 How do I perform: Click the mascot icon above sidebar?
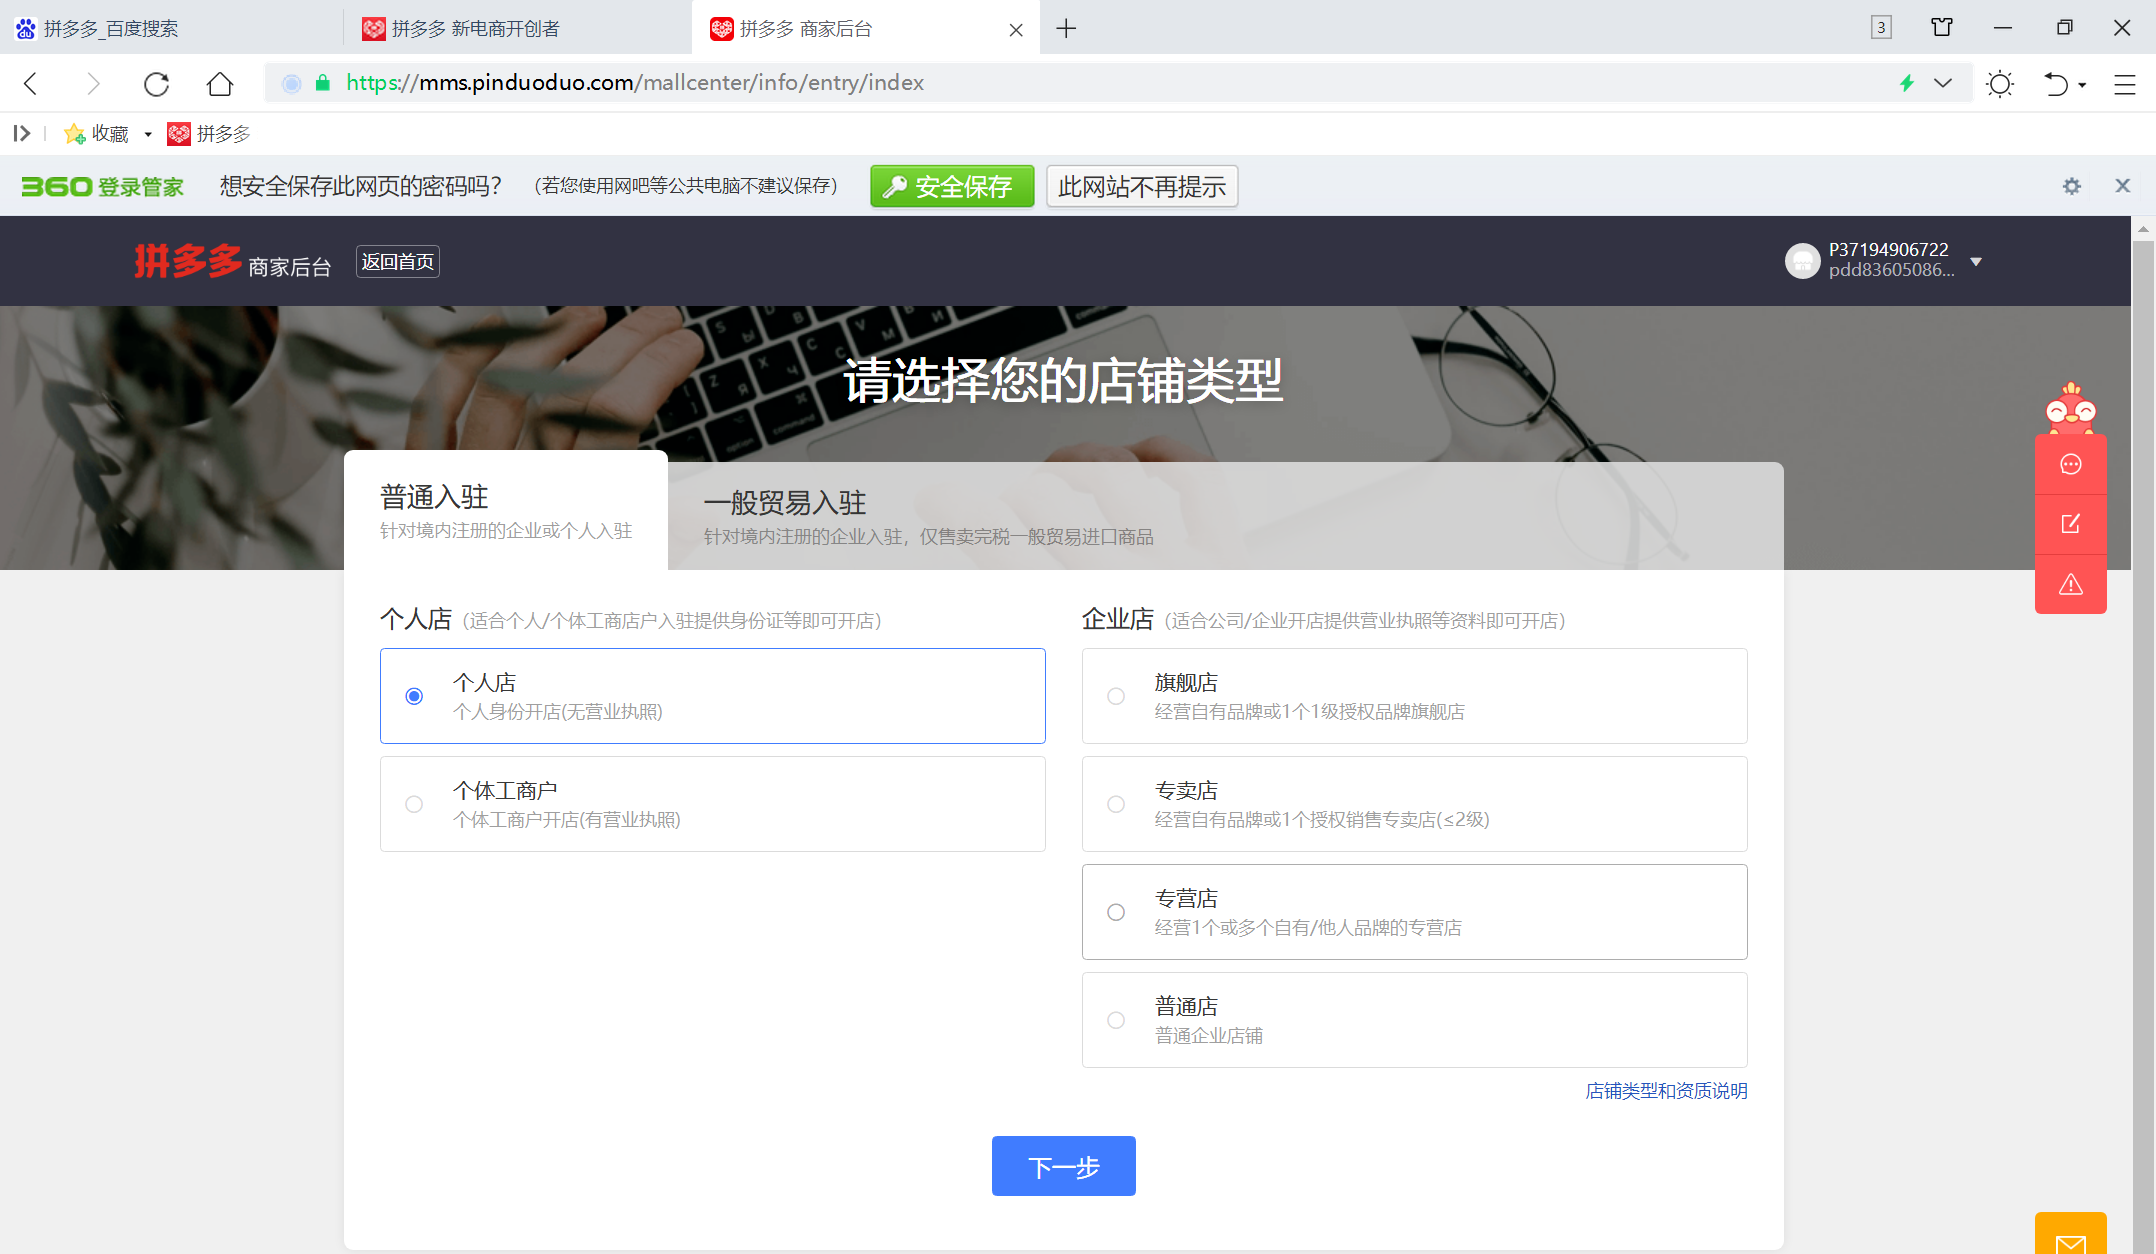point(2071,408)
